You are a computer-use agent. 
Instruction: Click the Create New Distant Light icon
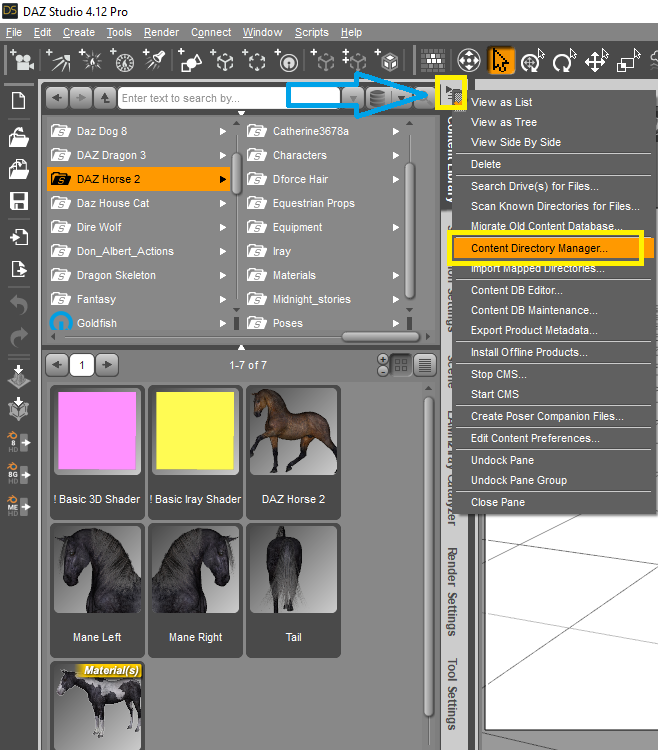[x=59, y=61]
